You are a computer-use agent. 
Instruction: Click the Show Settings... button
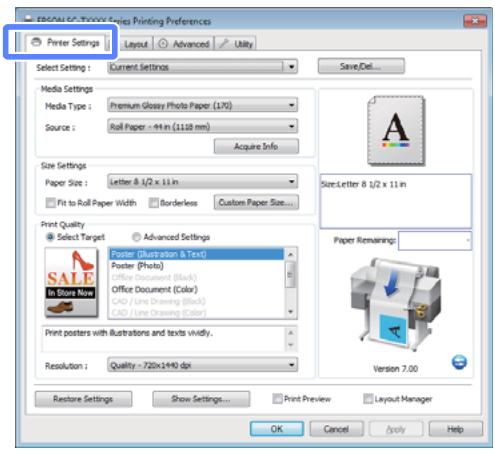click(x=201, y=399)
